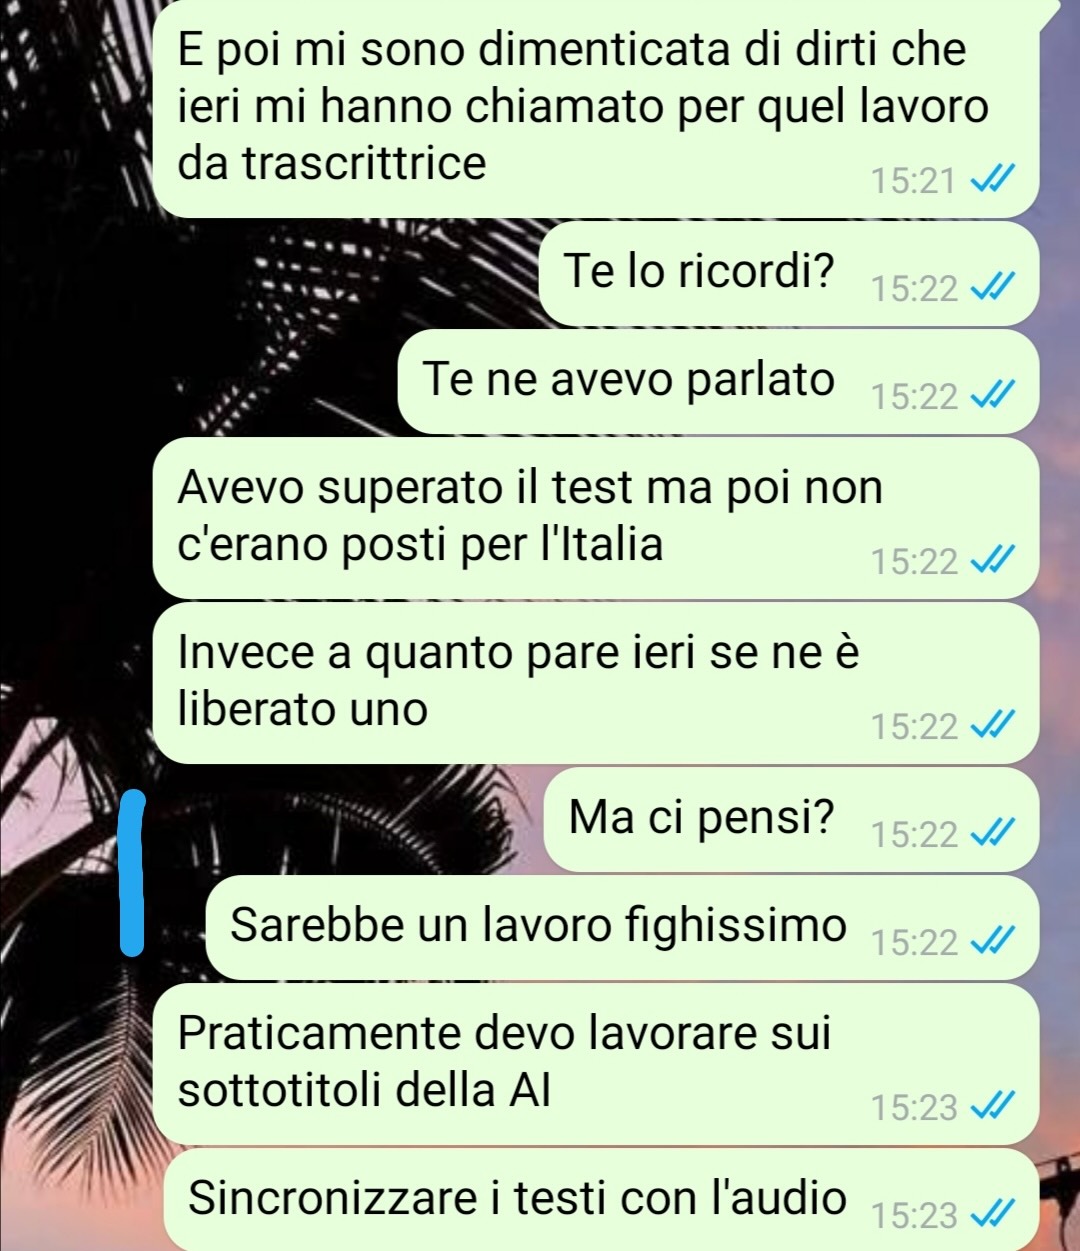Screen dimensions: 1080x1251
Task: Tap the "Sarebbe un lavoro fighissimo" bubble
Action: pyautogui.click(x=622, y=928)
